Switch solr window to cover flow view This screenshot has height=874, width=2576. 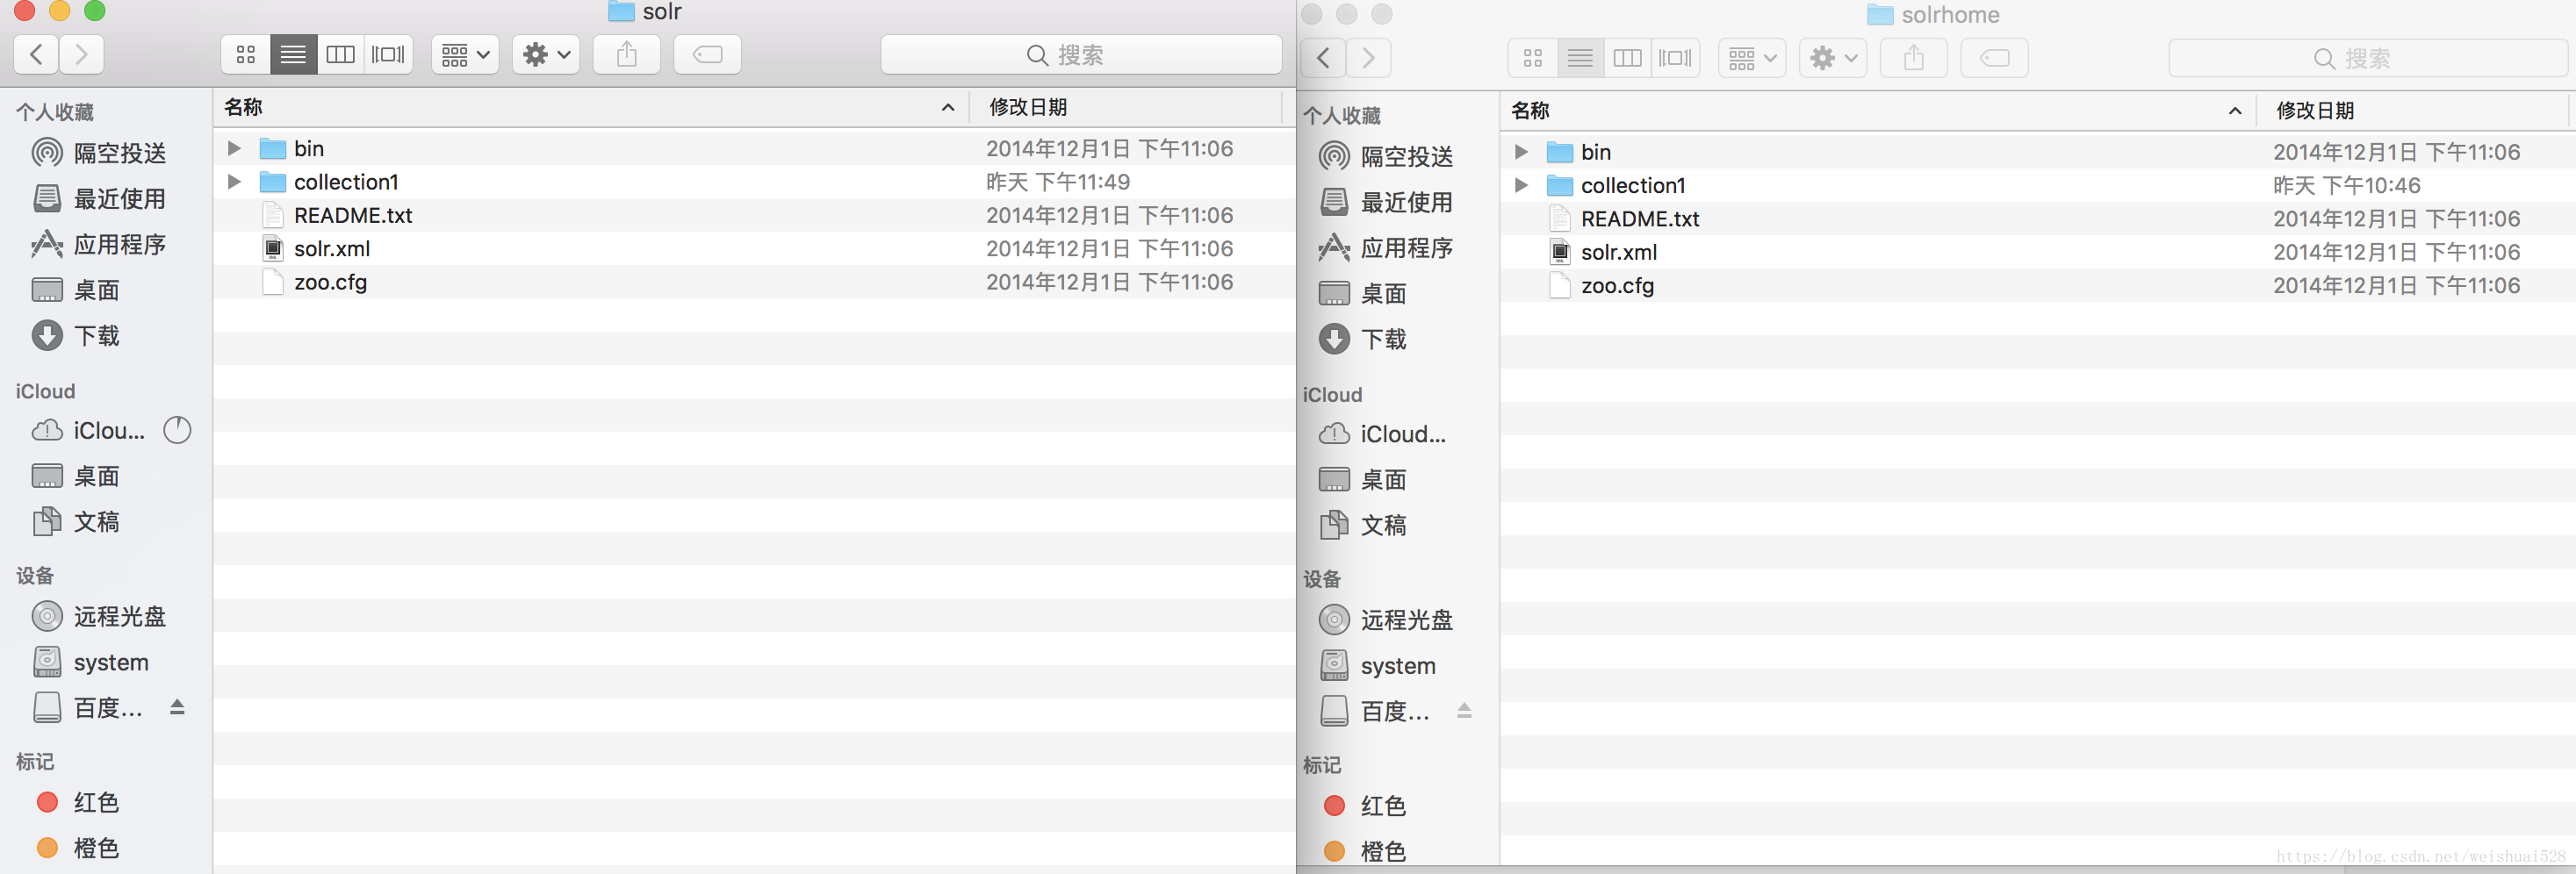click(x=388, y=54)
